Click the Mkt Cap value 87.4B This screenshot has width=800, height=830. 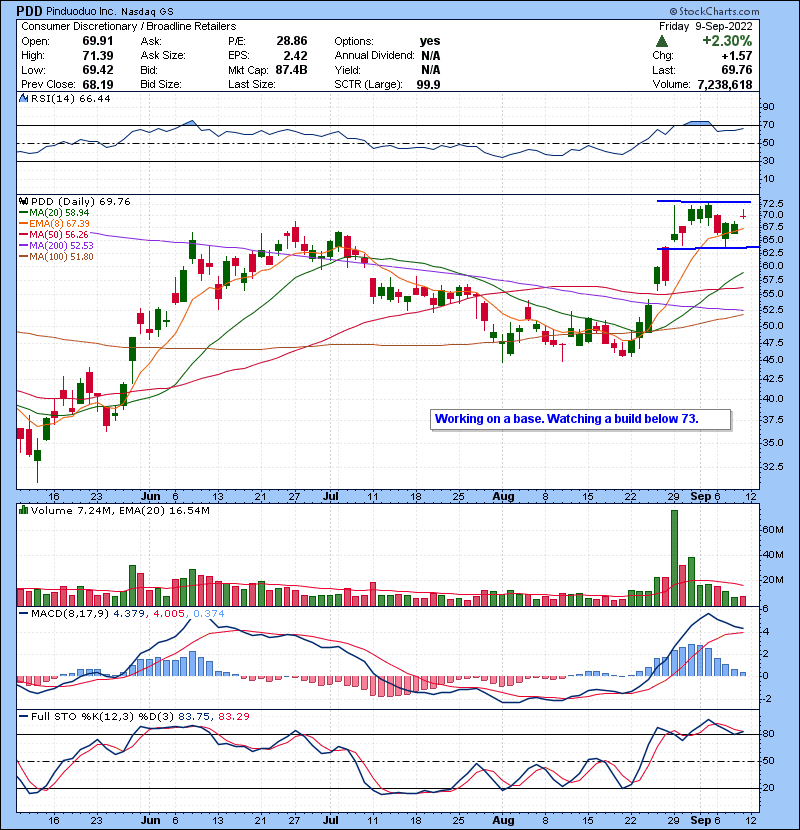[x=291, y=70]
